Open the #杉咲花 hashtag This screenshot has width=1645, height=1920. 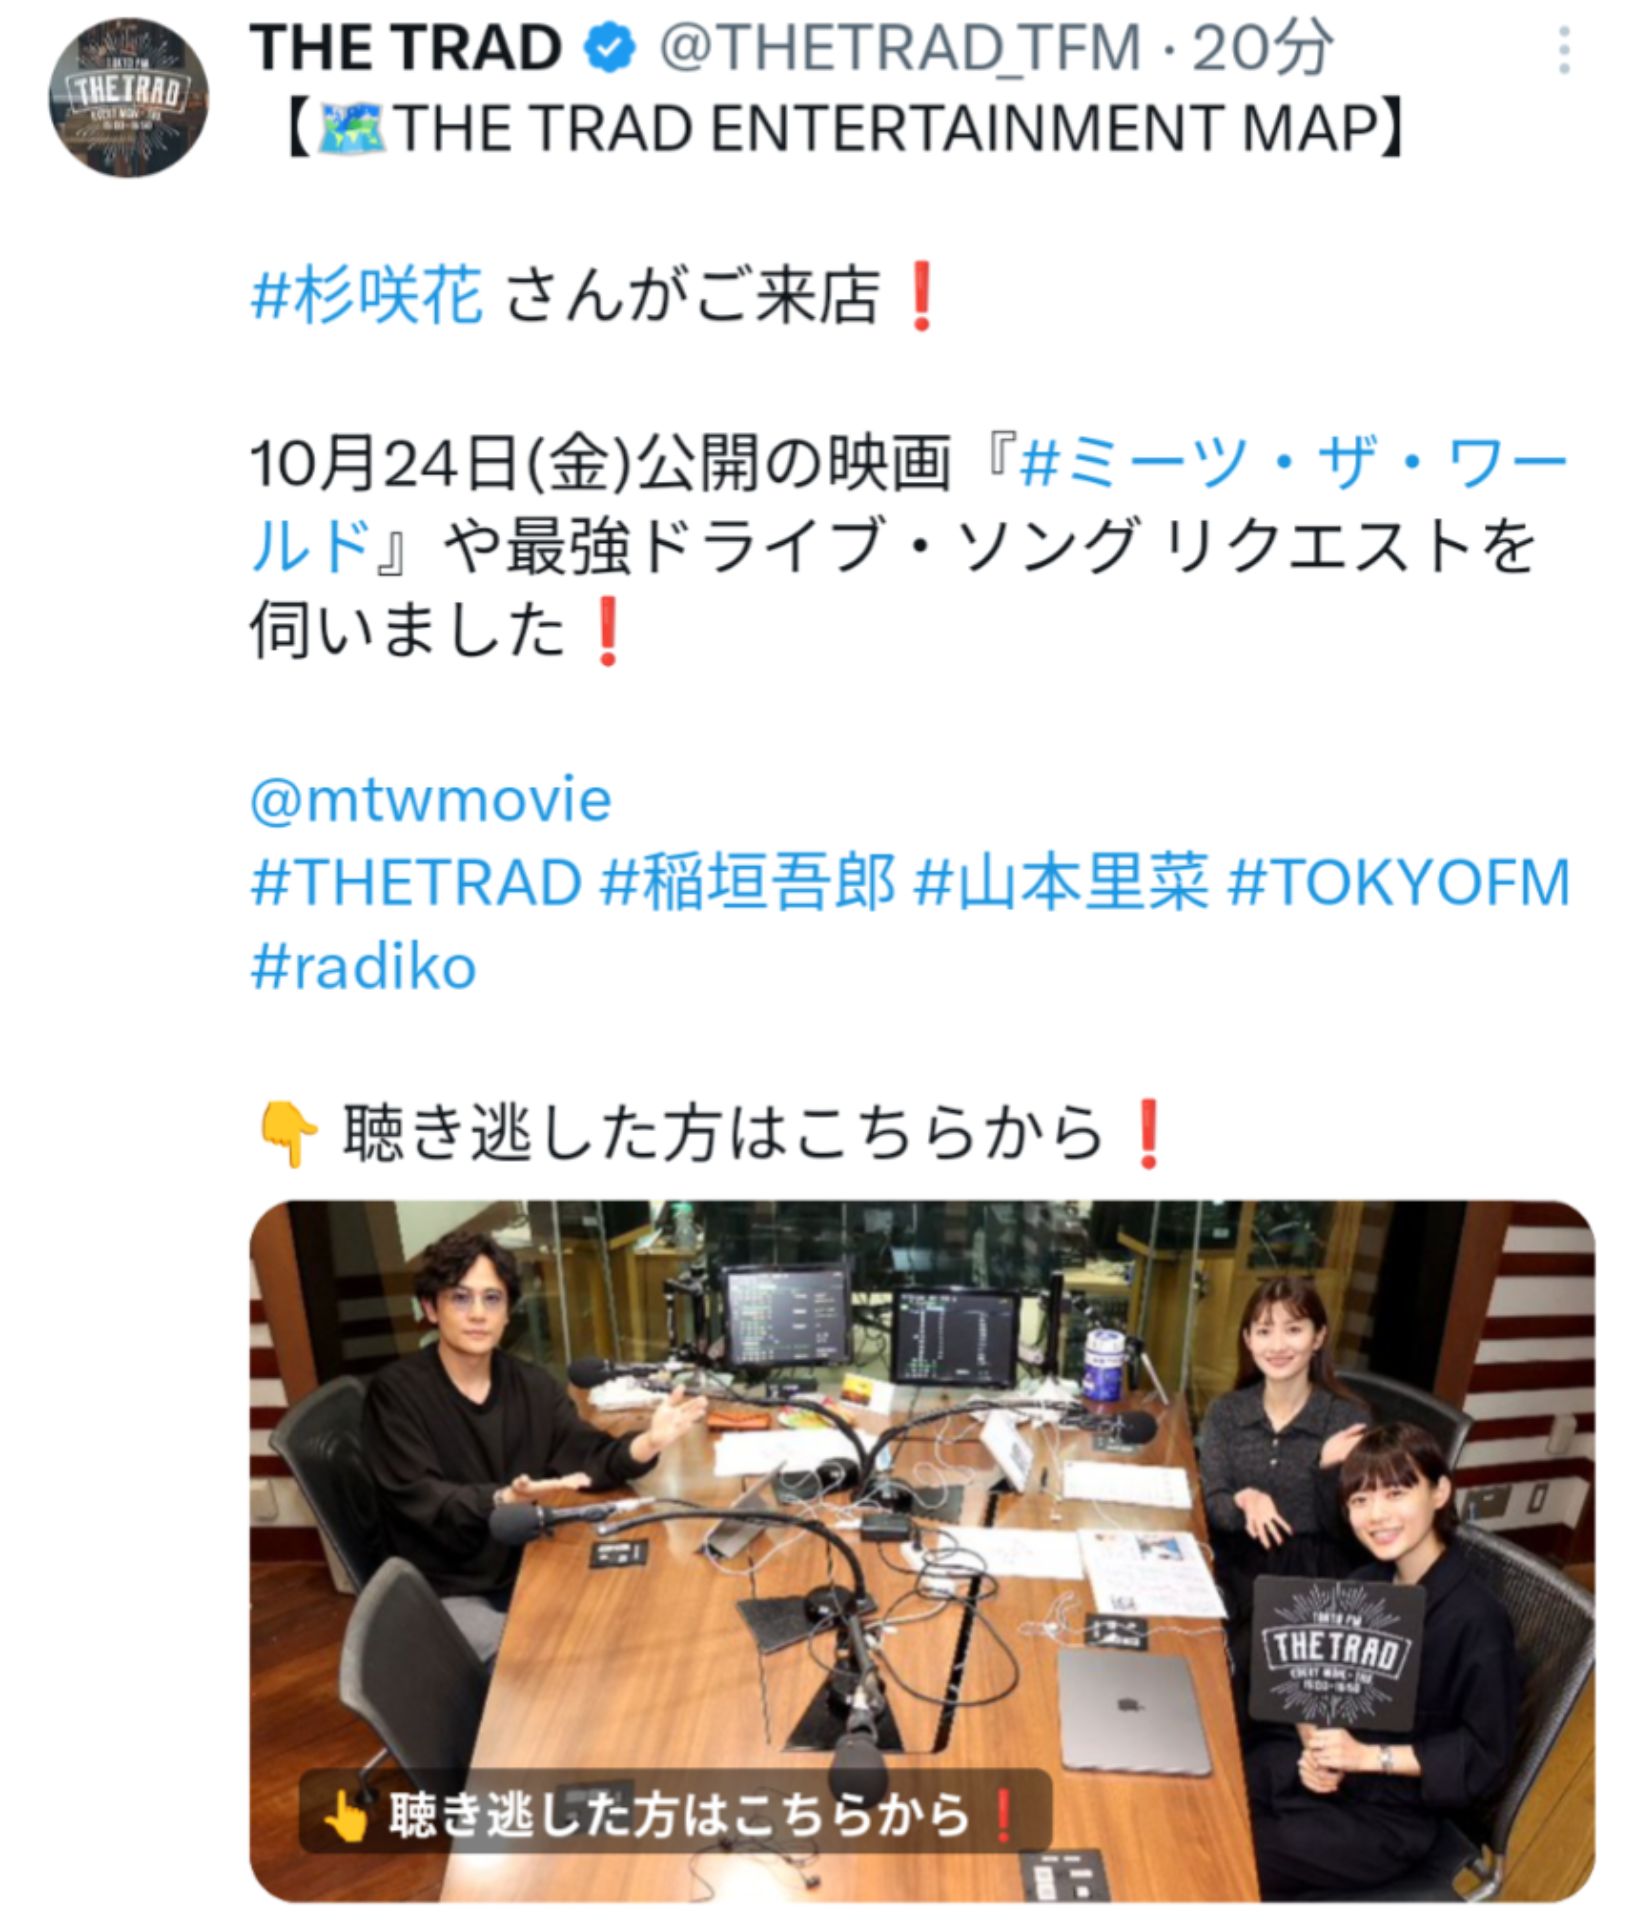pyautogui.click(x=367, y=296)
